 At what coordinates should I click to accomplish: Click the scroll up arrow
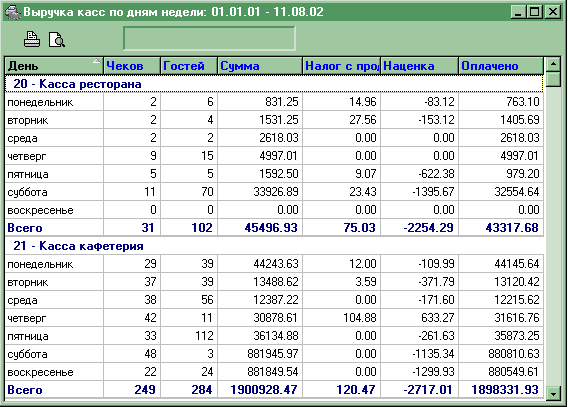coord(553,64)
